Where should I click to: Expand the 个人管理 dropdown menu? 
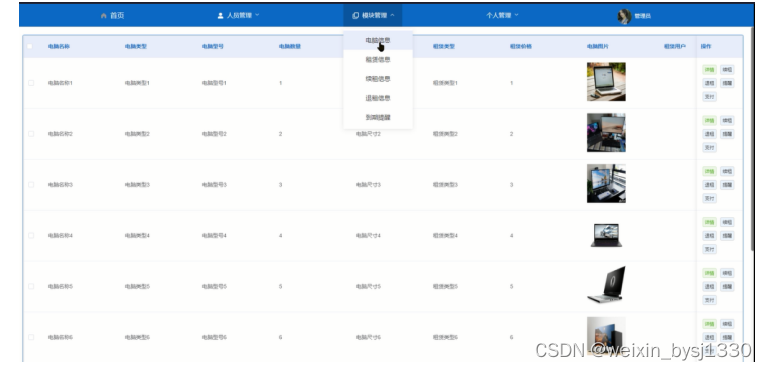[x=502, y=16]
